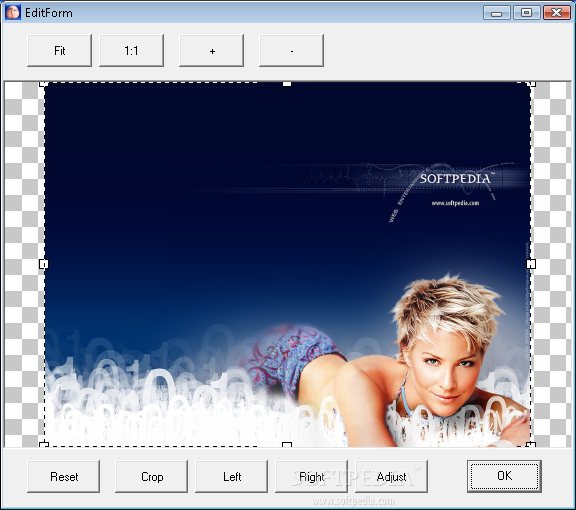Select the top-center crop handle
The width and height of the screenshot is (576, 510).
(287, 84)
